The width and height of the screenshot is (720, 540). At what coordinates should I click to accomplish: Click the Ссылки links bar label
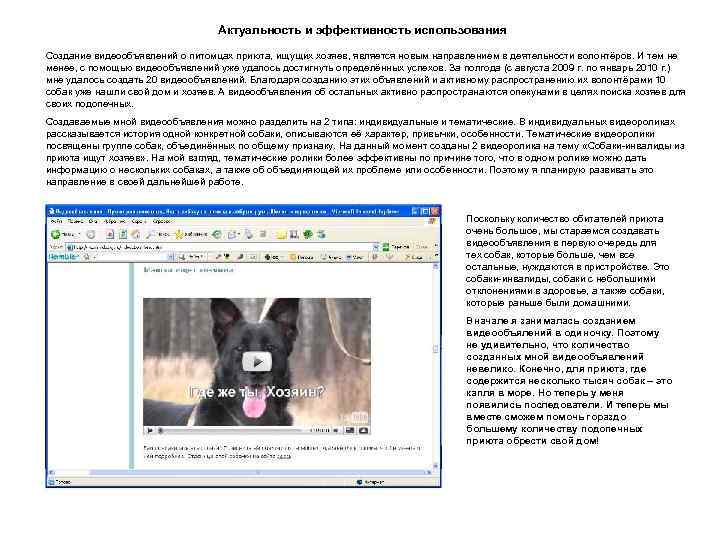422,247
